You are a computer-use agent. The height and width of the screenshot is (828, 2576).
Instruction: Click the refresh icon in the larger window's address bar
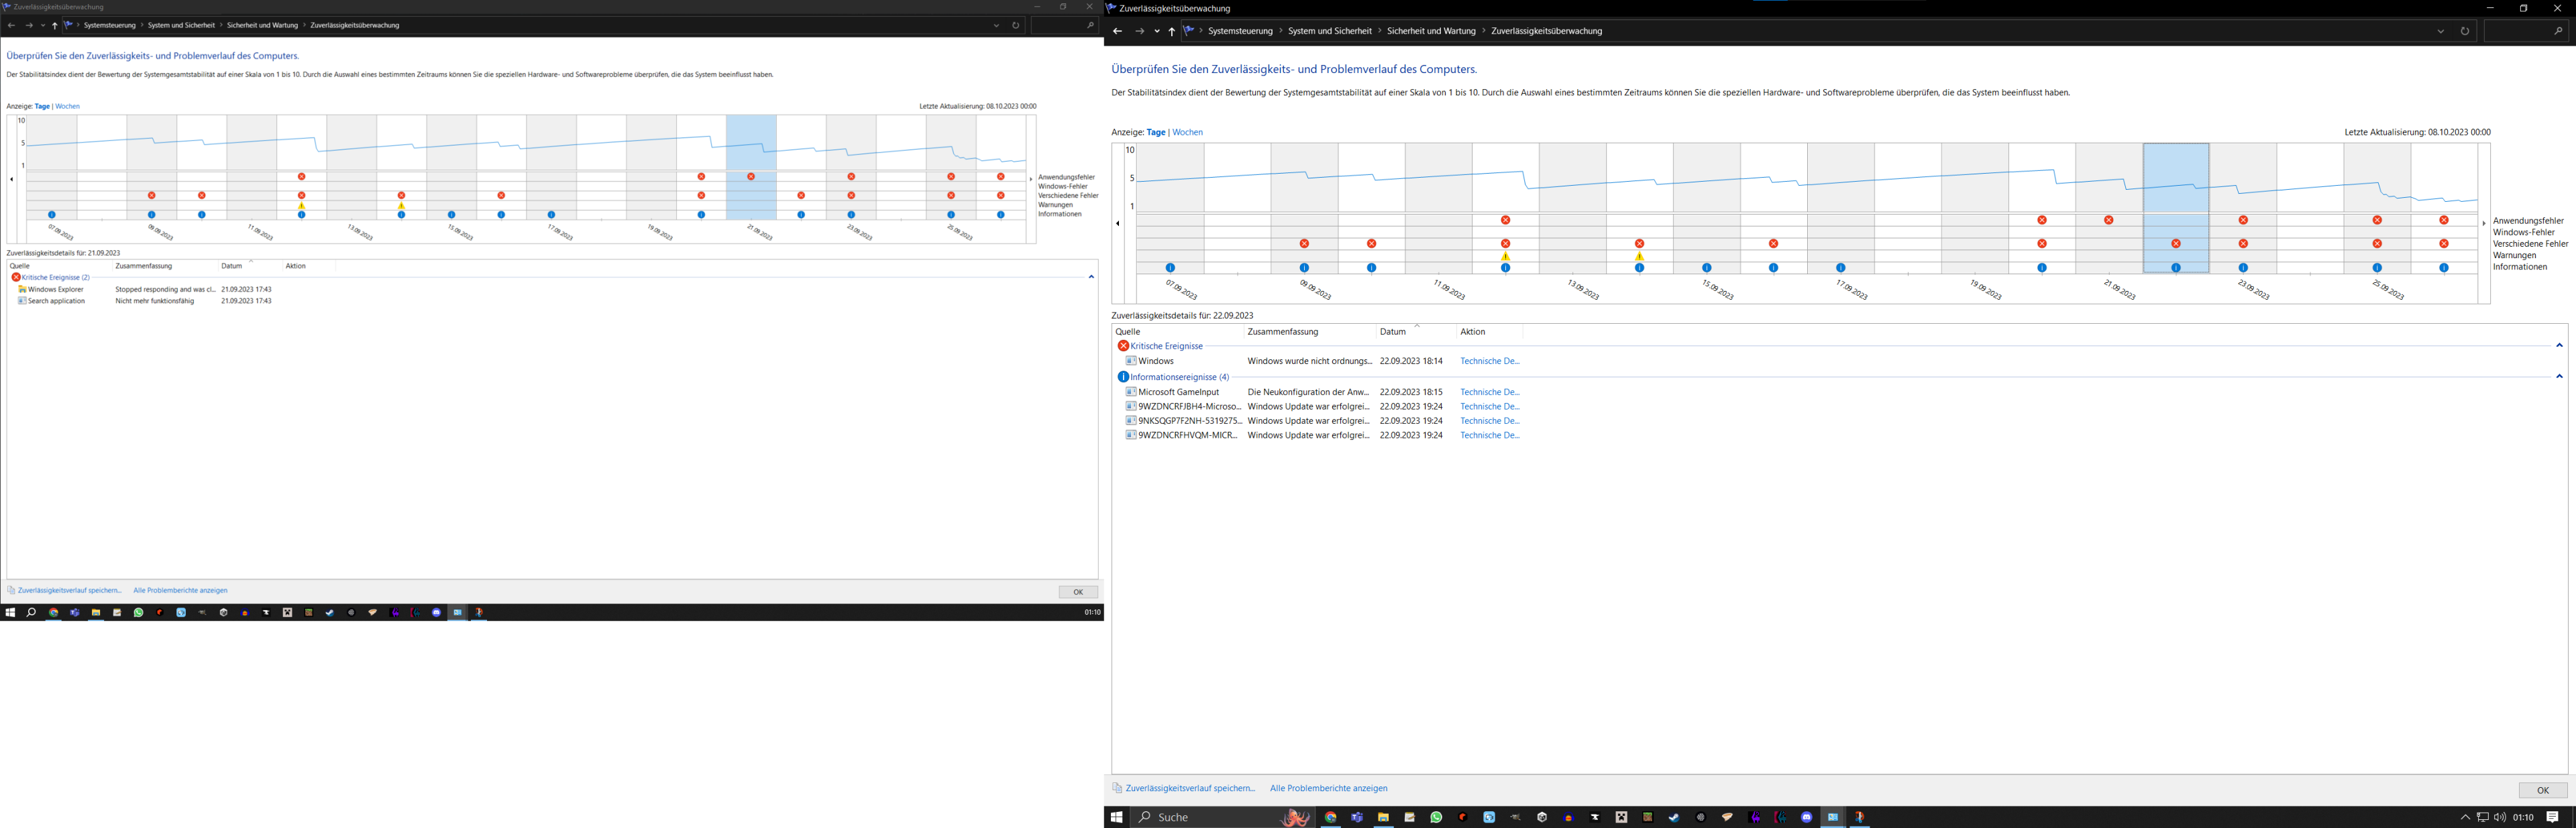tap(2465, 31)
